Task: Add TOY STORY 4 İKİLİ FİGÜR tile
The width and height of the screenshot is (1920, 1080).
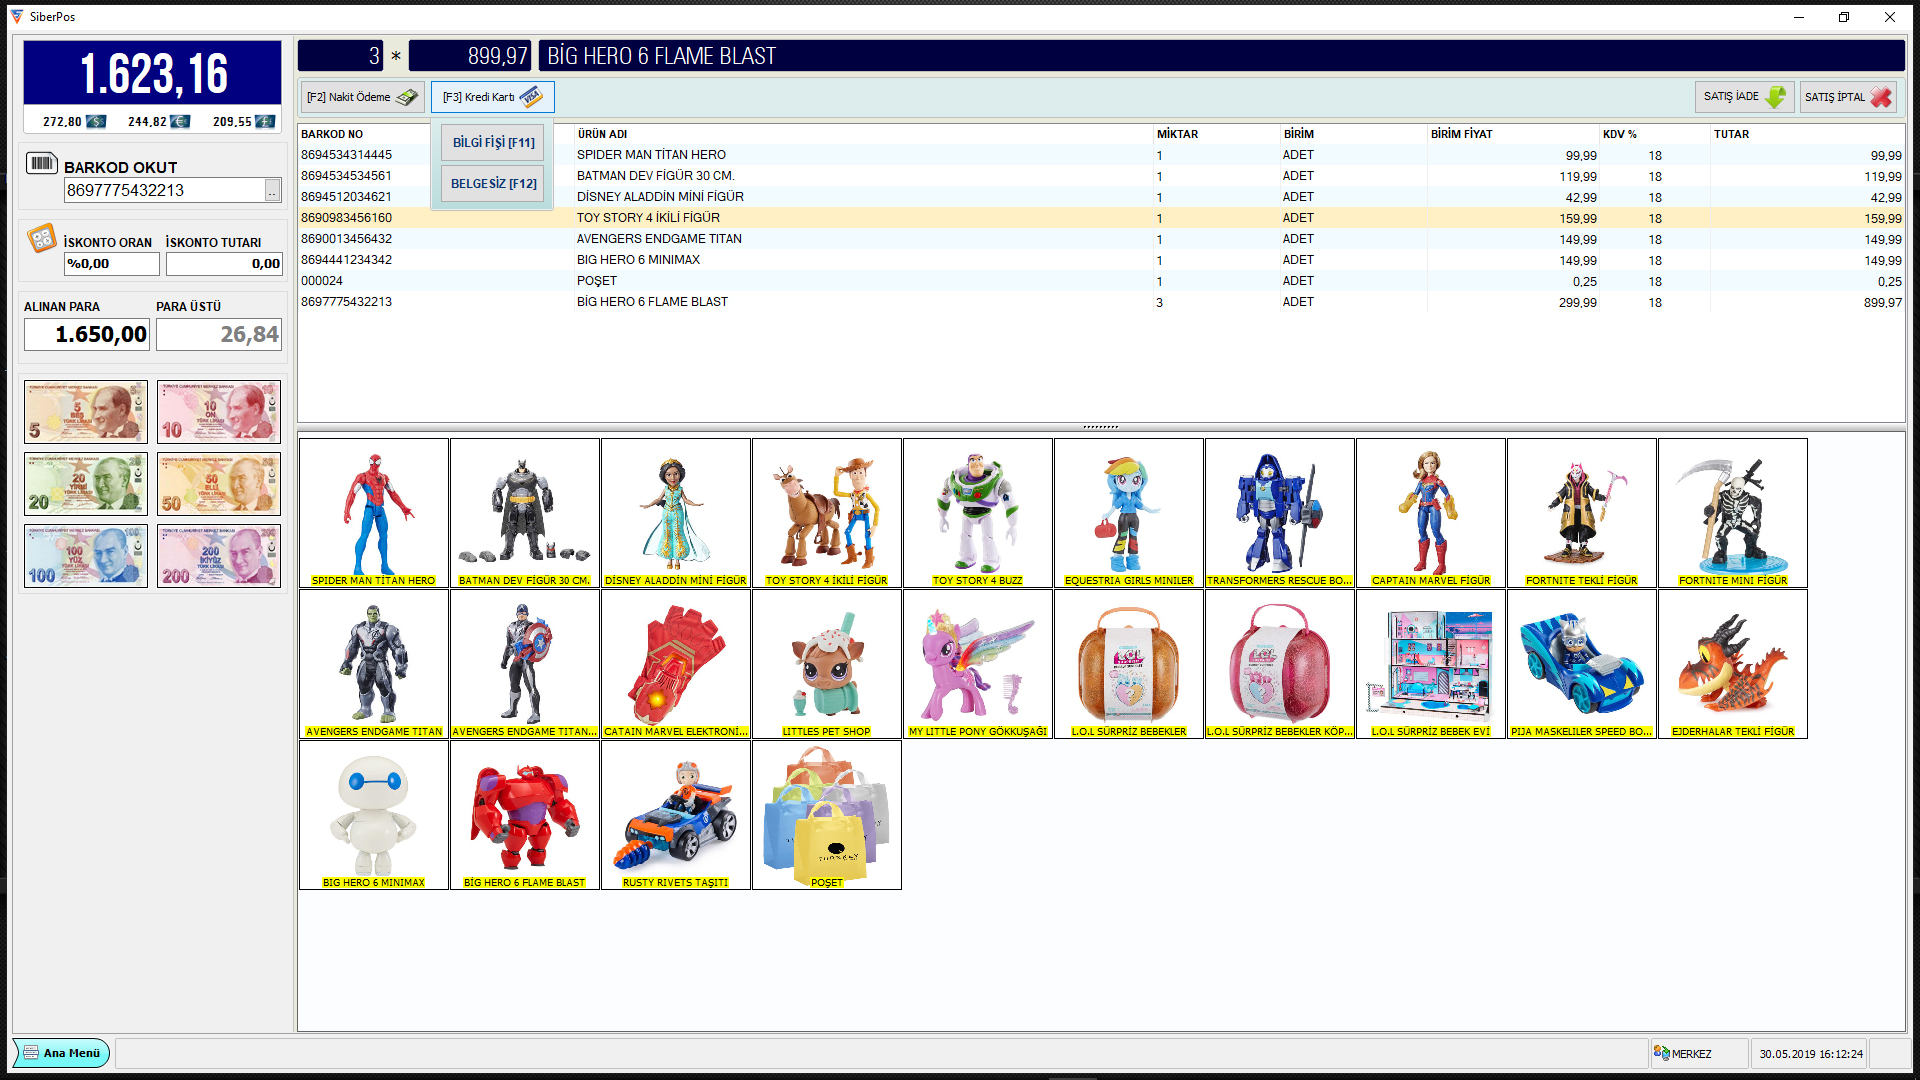Action: point(827,513)
